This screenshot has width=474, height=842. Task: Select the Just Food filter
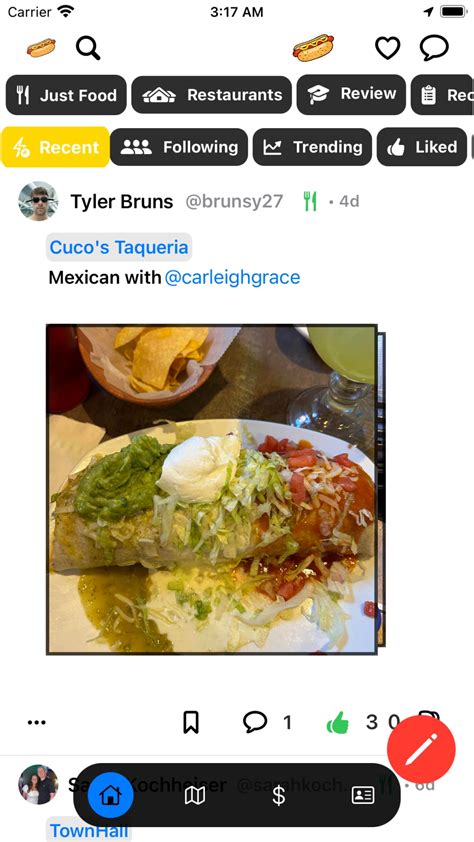[66, 95]
